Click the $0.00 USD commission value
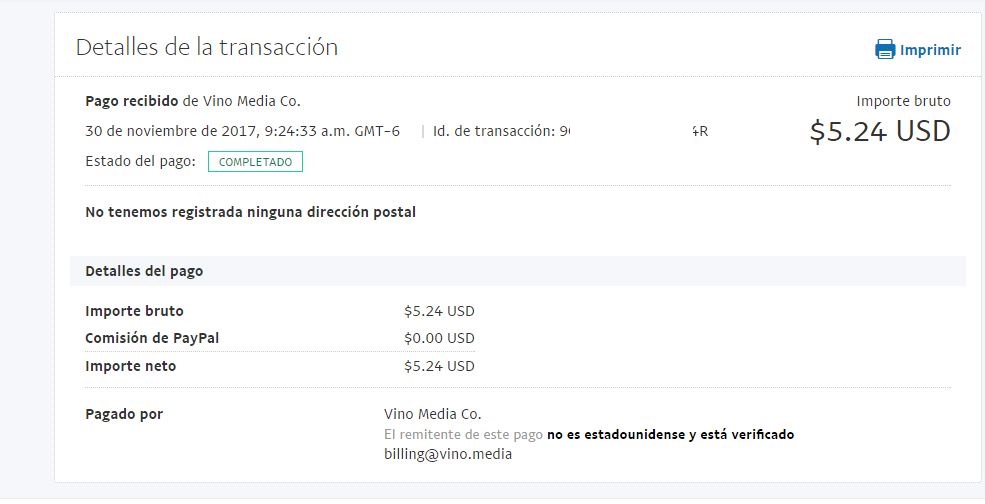The height and width of the screenshot is (504, 985). (x=439, y=338)
